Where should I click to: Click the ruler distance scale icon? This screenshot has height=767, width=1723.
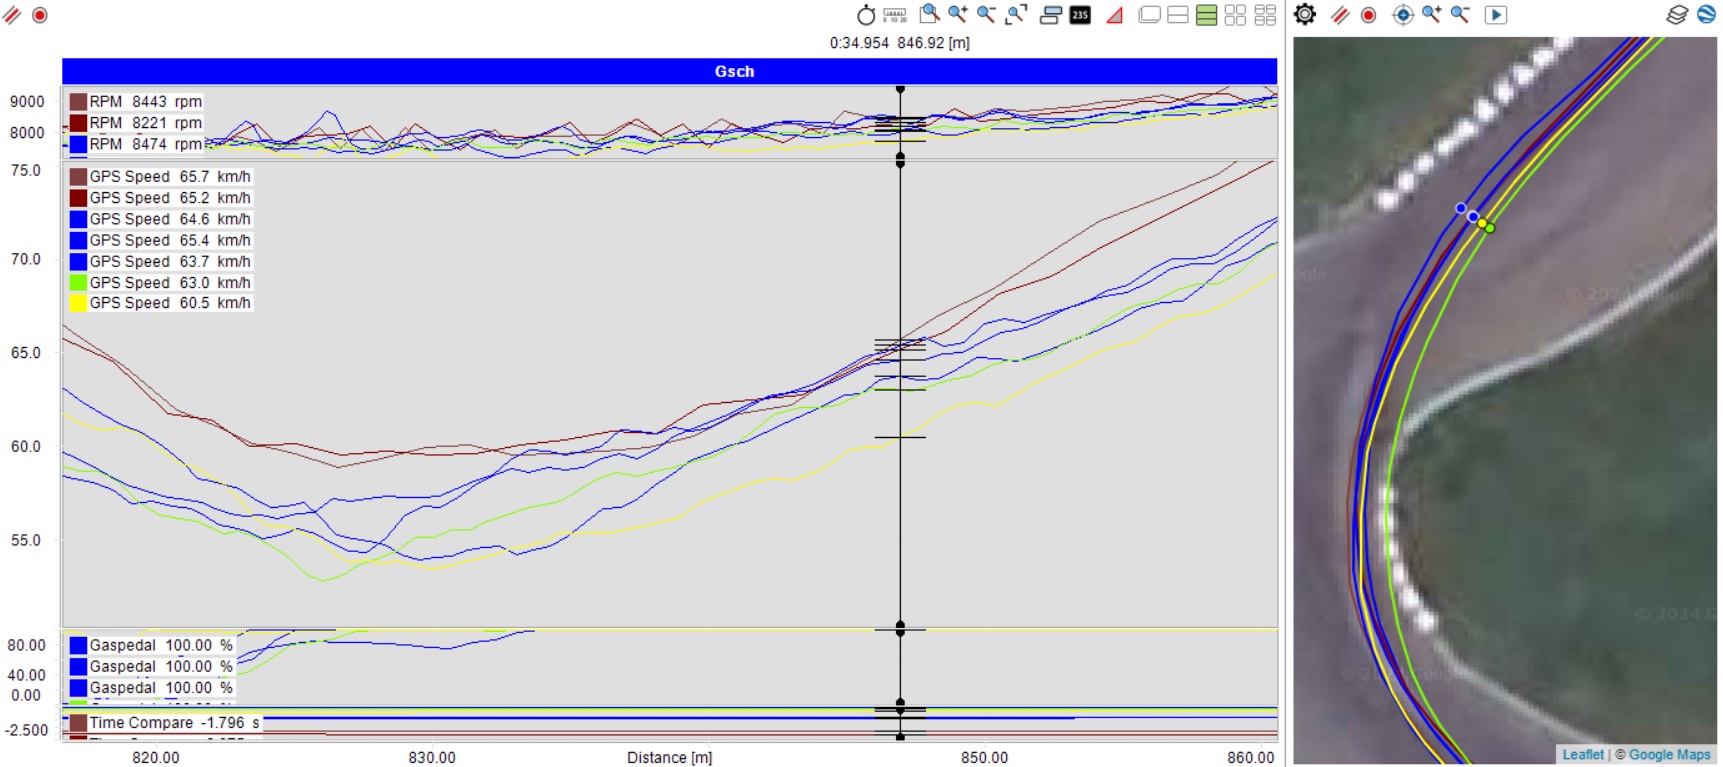click(x=895, y=15)
